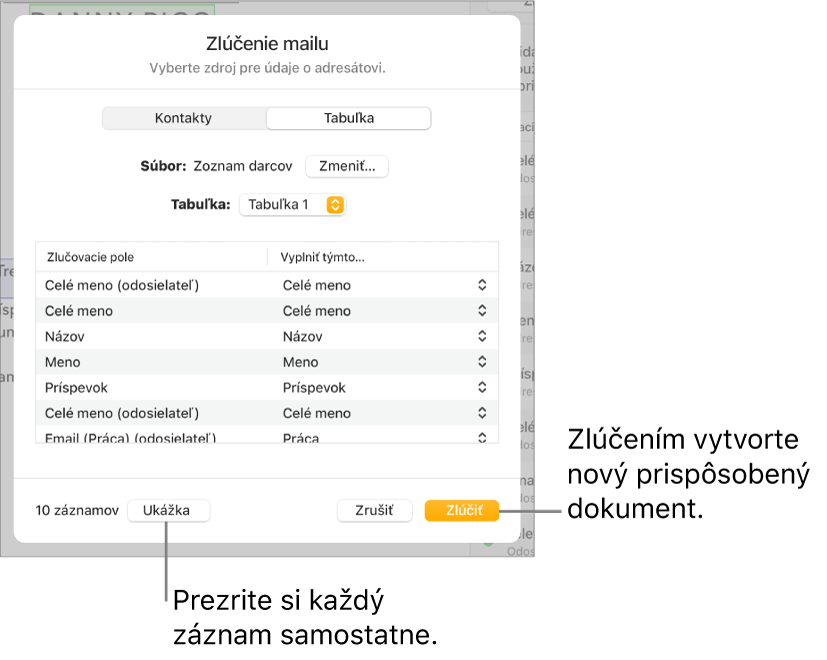
Task: Select the Tabuľka tab
Action: tap(349, 118)
